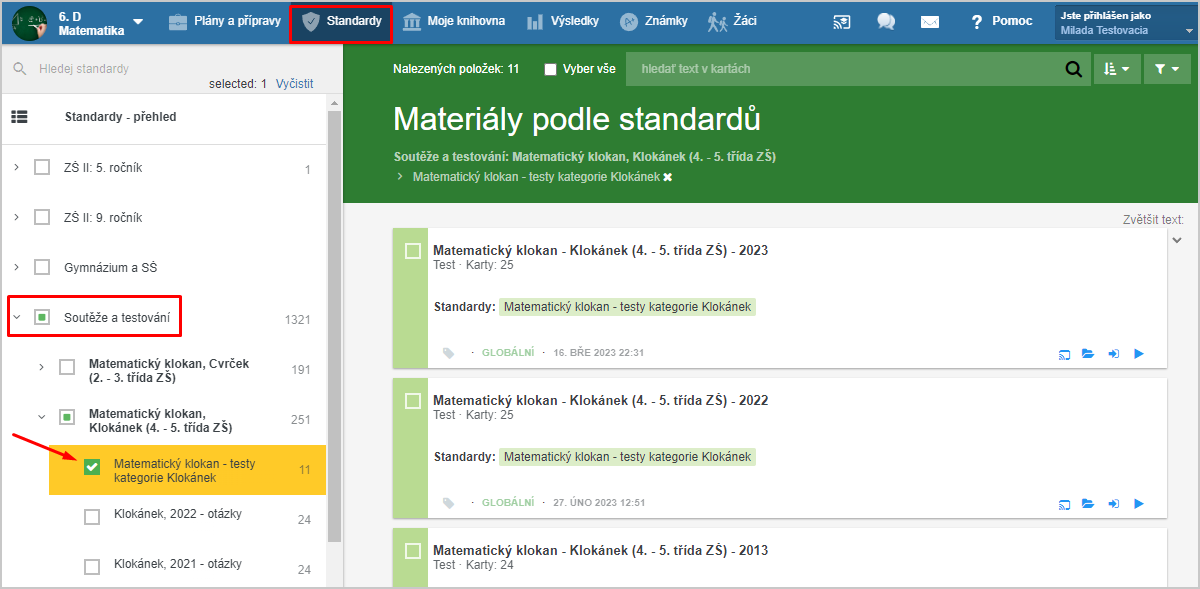Viewport: 1200px width, 589px height.
Task: Click the list icon beside Standardy - přehled
Action: pyautogui.click(x=19, y=117)
